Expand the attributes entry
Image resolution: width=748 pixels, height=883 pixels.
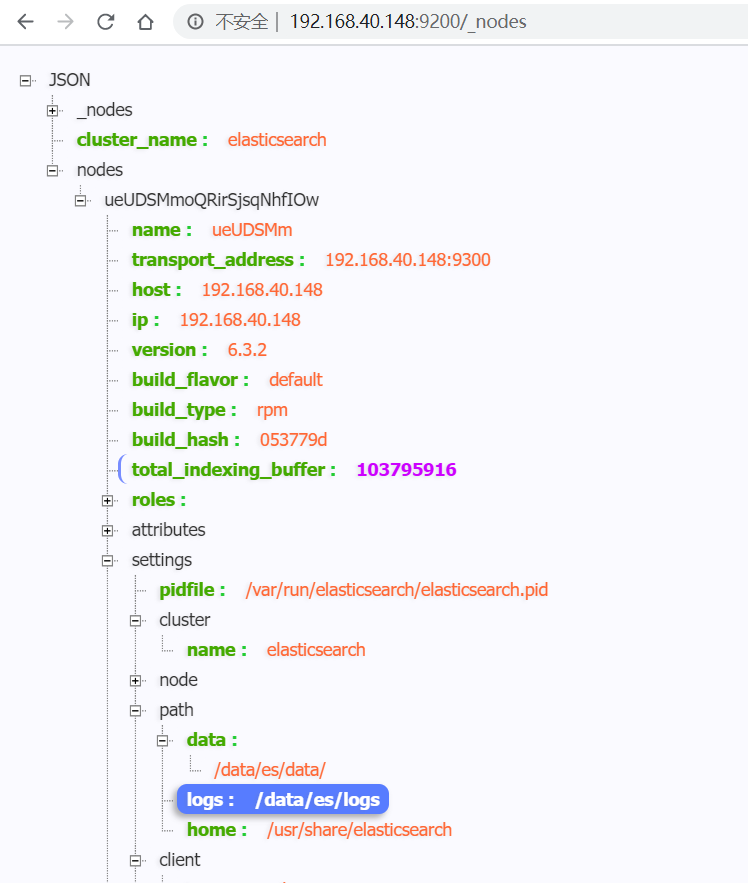[107, 530]
